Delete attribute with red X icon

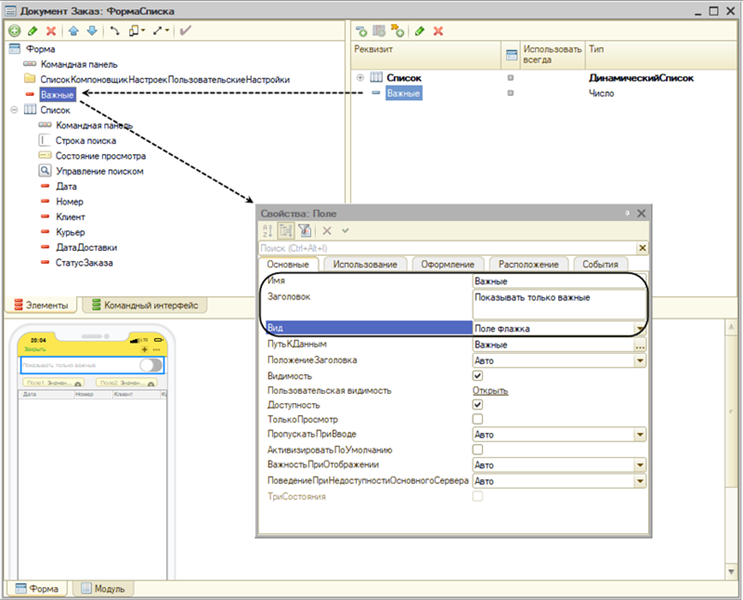click(x=438, y=32)
